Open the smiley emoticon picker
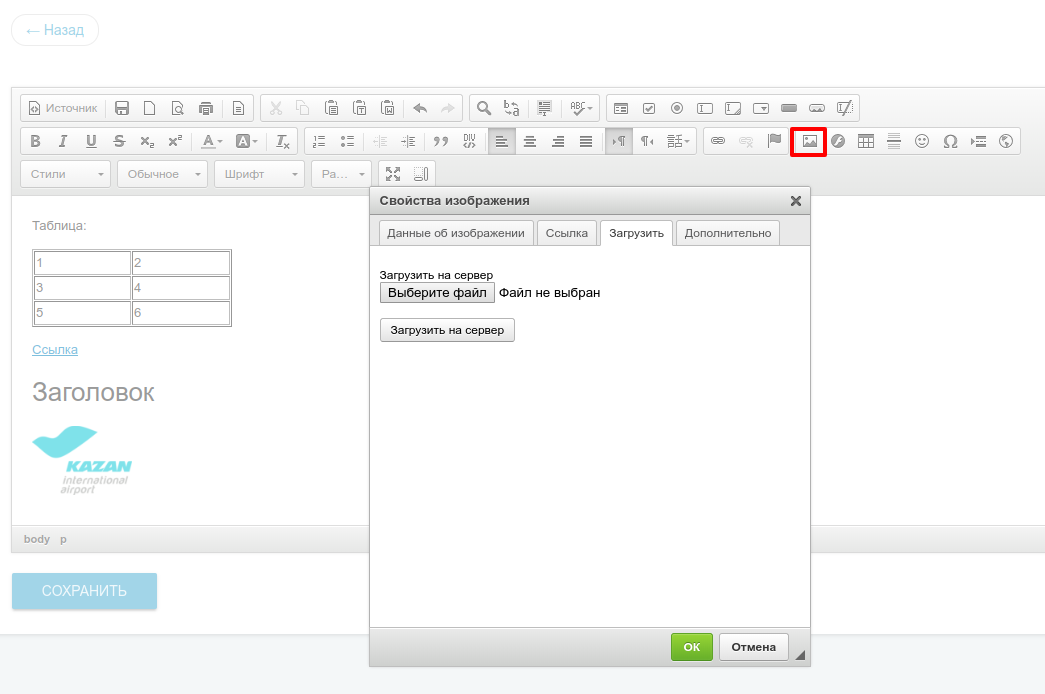 point(922,141)
